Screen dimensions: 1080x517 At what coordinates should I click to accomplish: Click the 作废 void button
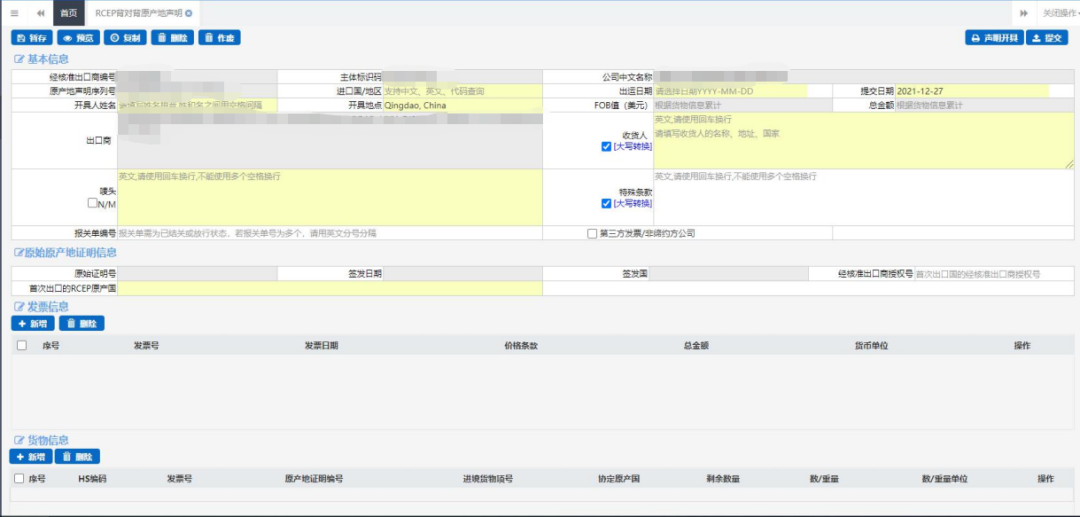point(220,38)
